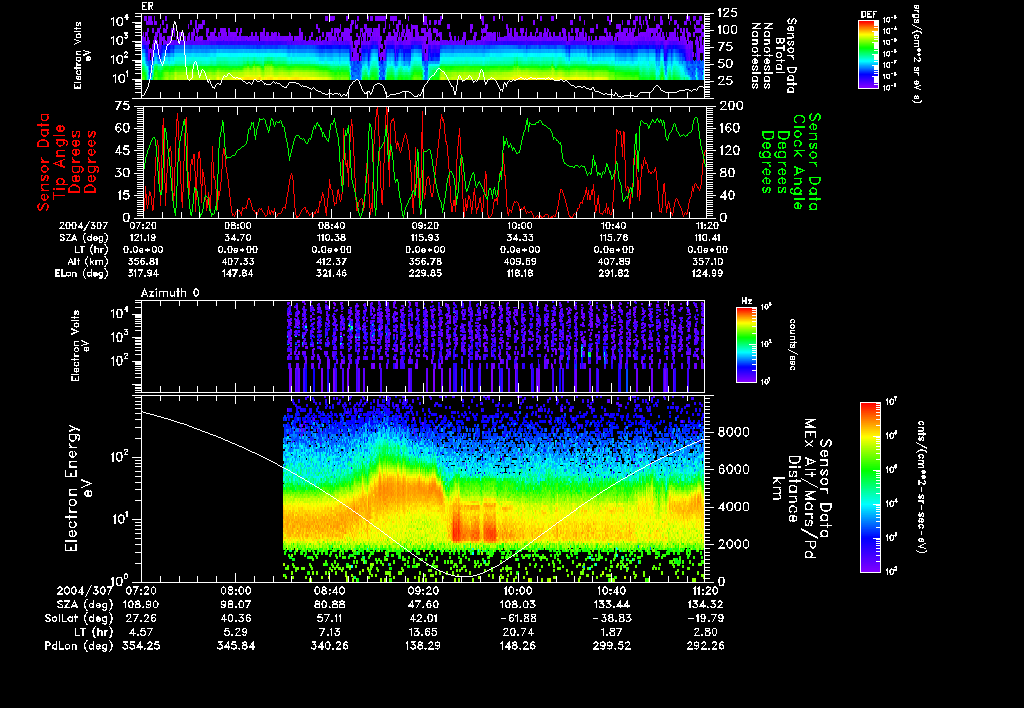Image resolution: width=1024 pixels, height=708 pixels.
Task: Select SZA value 34.70
Action: [x=238, y=238]
